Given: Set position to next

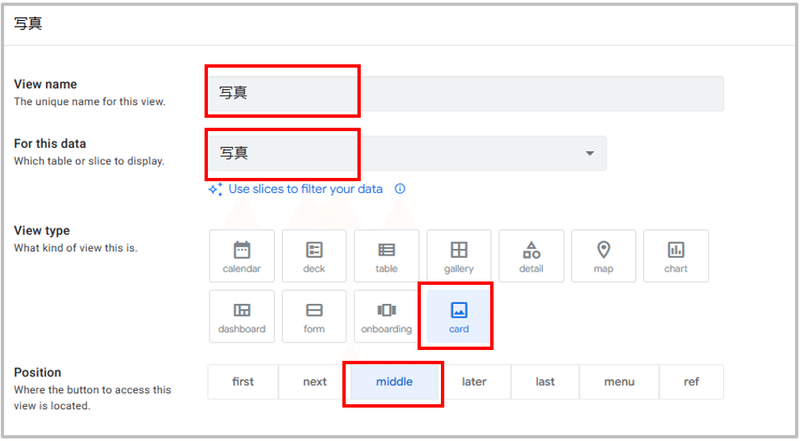Looking at the screenshot, I should [x=315, y=382].
